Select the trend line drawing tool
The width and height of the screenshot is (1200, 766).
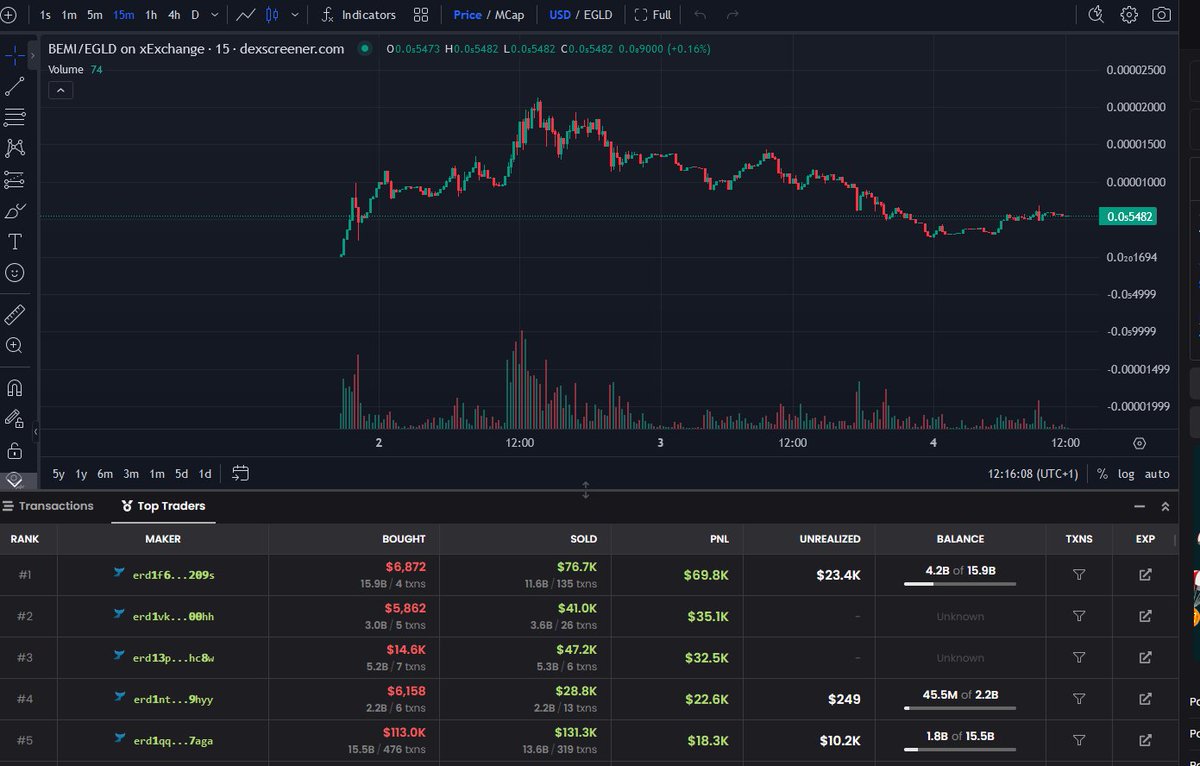15,85
